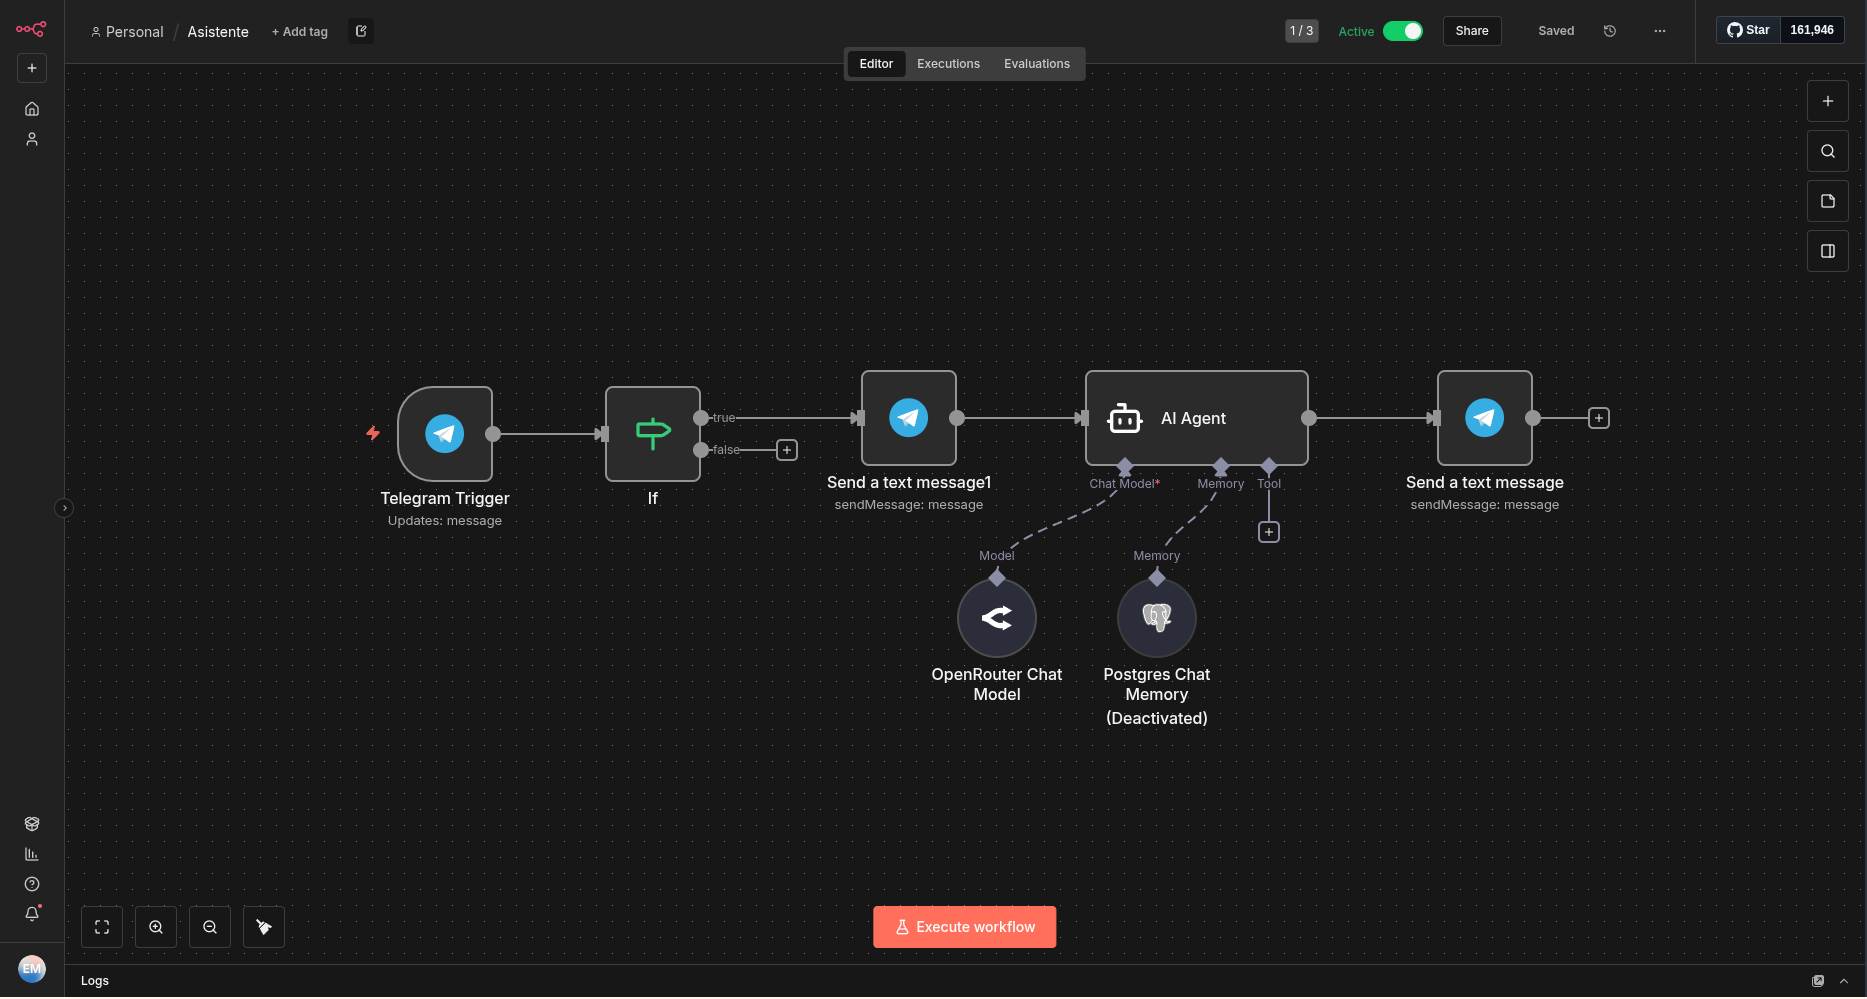Viewport: 1867px width, 999px height.
Task: Switch to the Evaluations tab
Action: 1036,64
